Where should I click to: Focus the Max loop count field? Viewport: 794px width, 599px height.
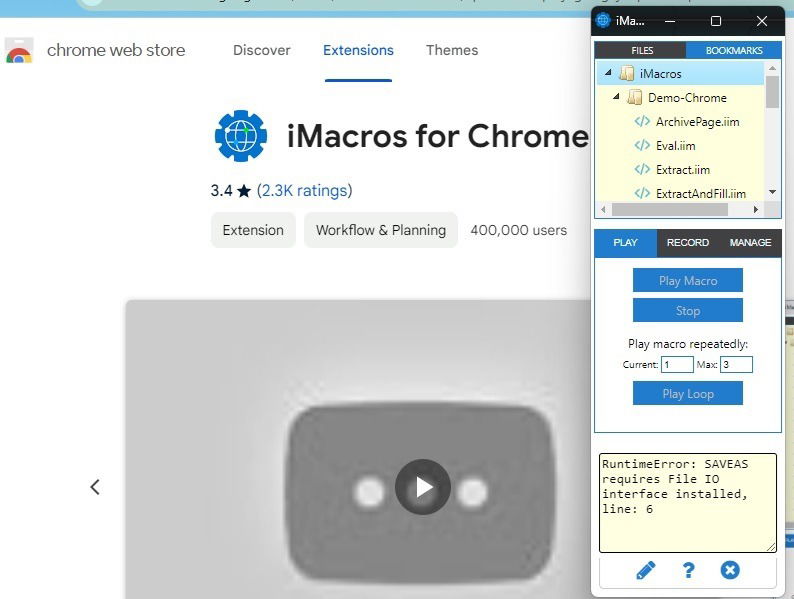(736, 365)
